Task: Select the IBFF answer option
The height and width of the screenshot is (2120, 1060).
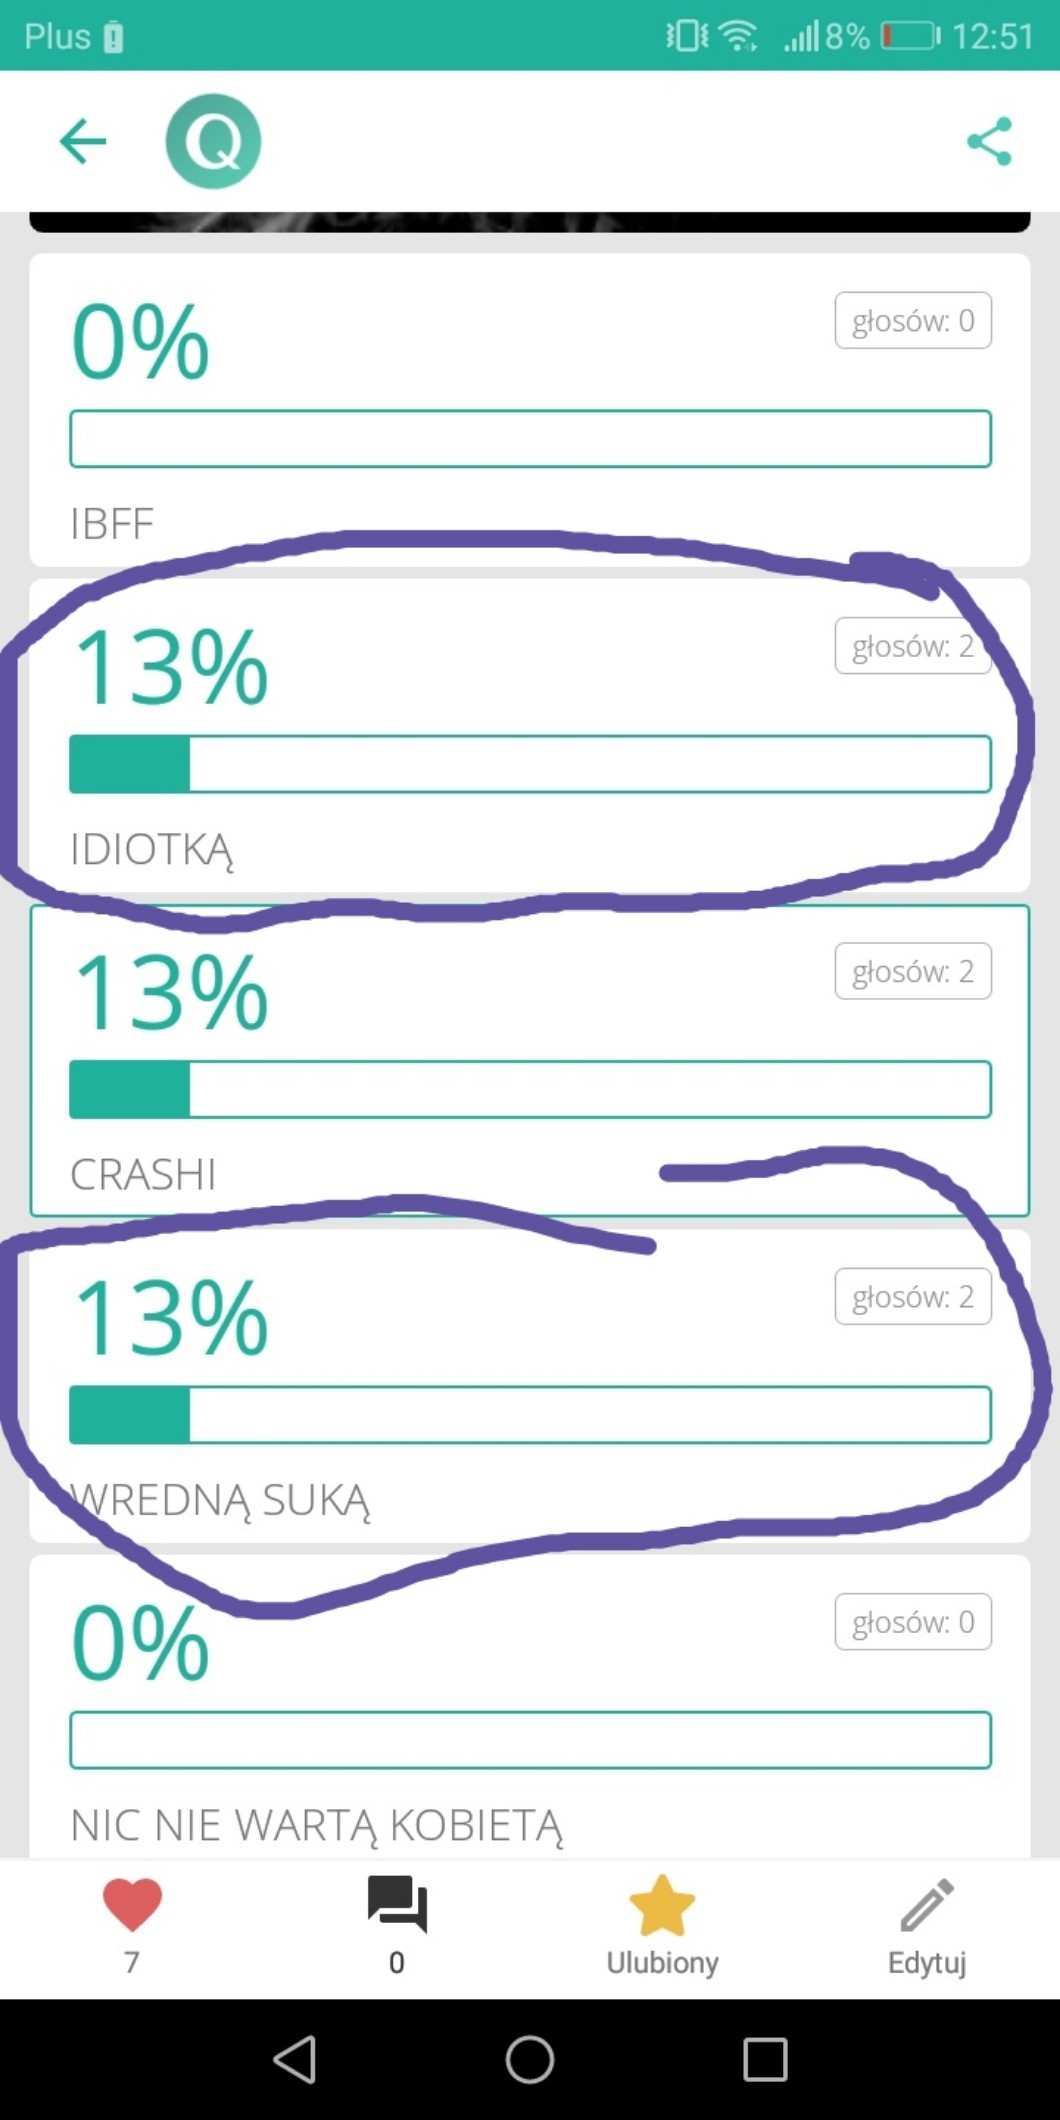Action: [530, 410]
